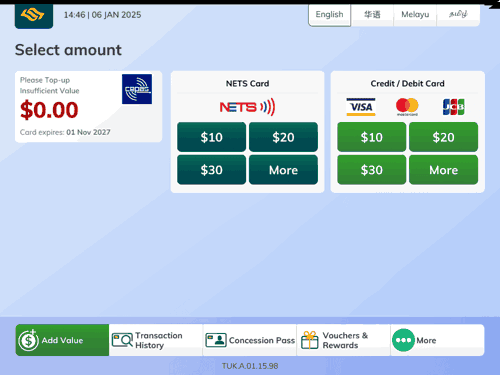Tap the SMRT logo at top left
Screen dimensions: 500x375
point(34,16)
